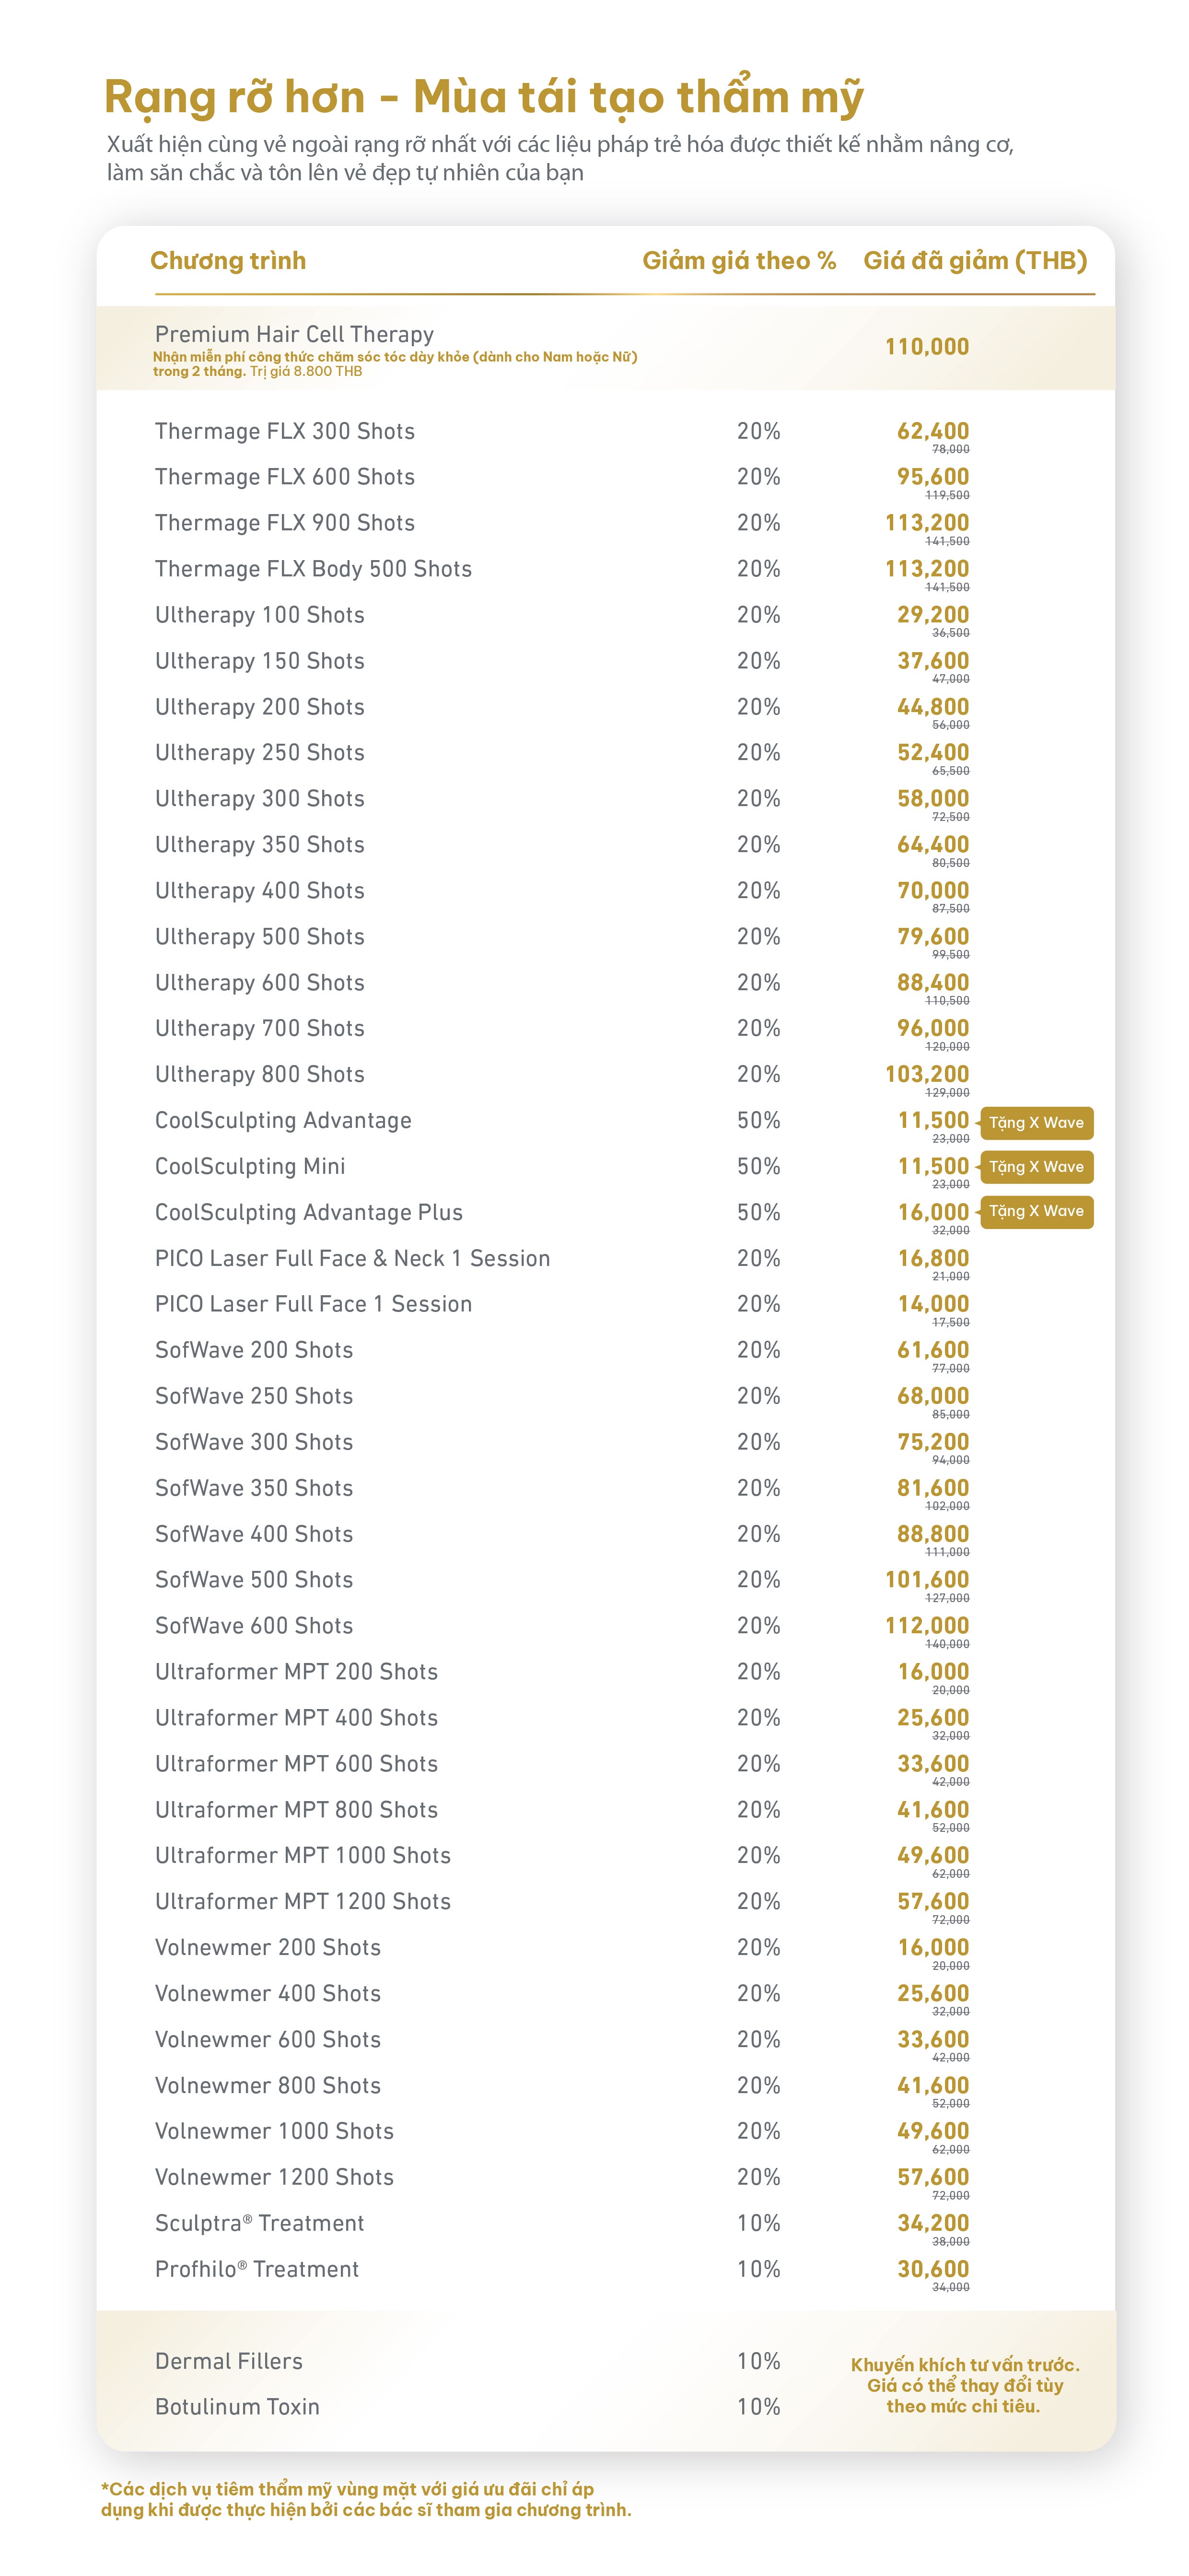
Task: Click the Rạng rỡ hơn page title
Action: coord(484,98)
